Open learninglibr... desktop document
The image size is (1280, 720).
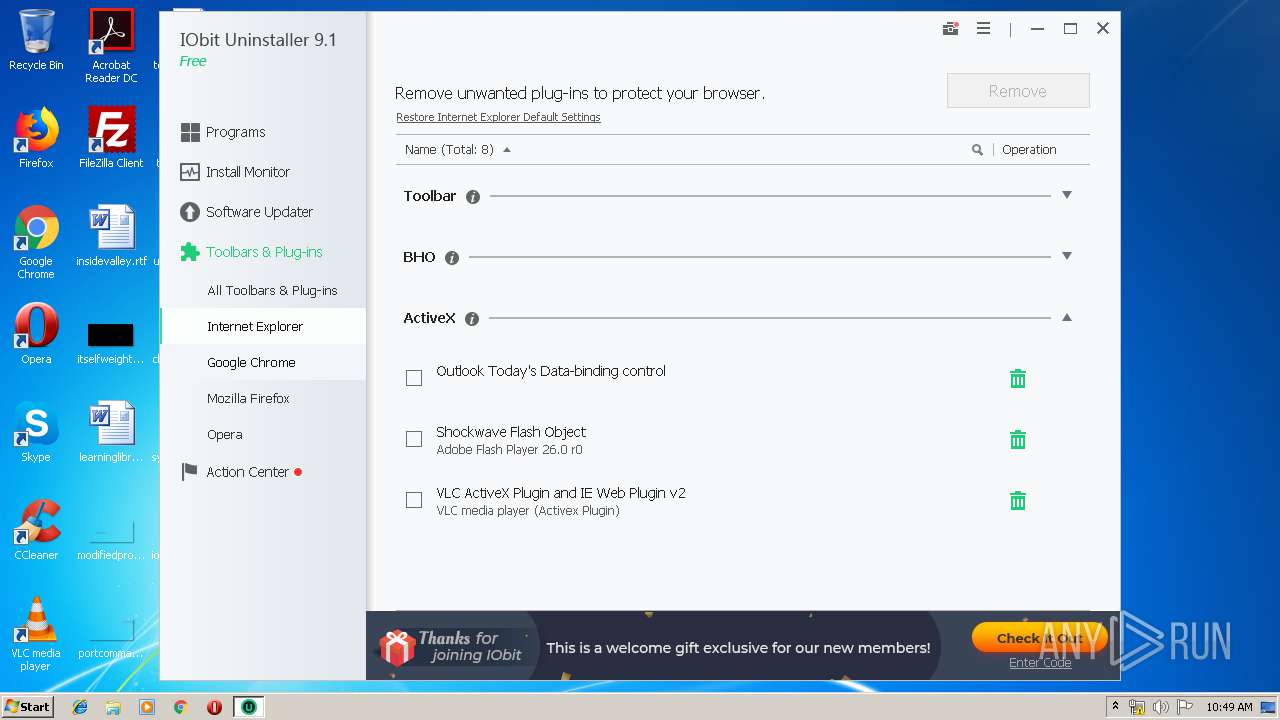(x=111, y=432)
